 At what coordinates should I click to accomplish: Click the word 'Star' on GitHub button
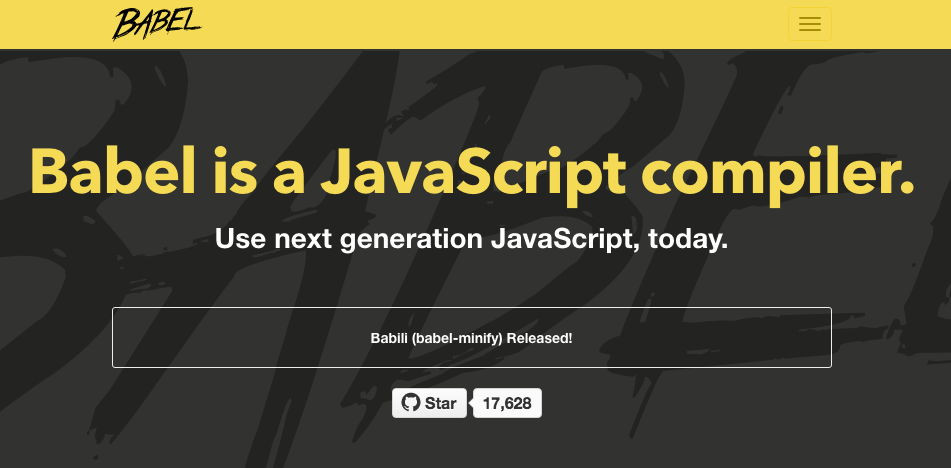pos(440,403)
